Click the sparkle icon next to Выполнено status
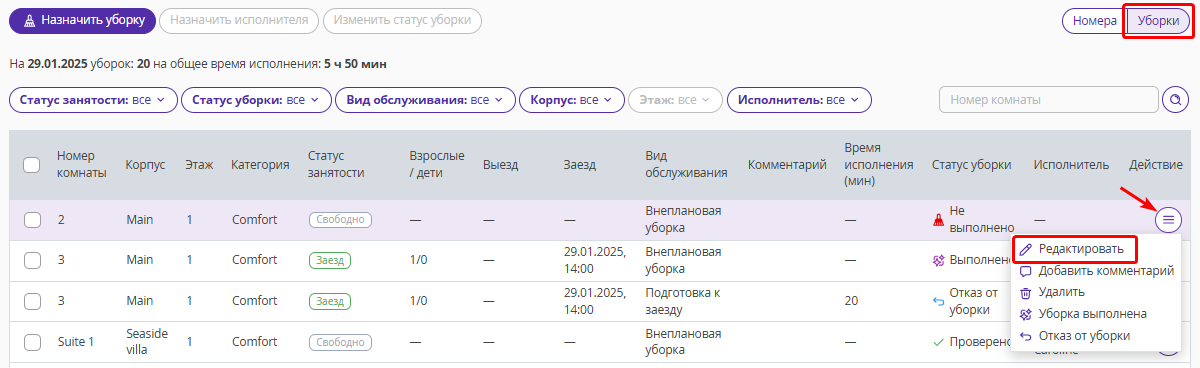 (938, 260)
